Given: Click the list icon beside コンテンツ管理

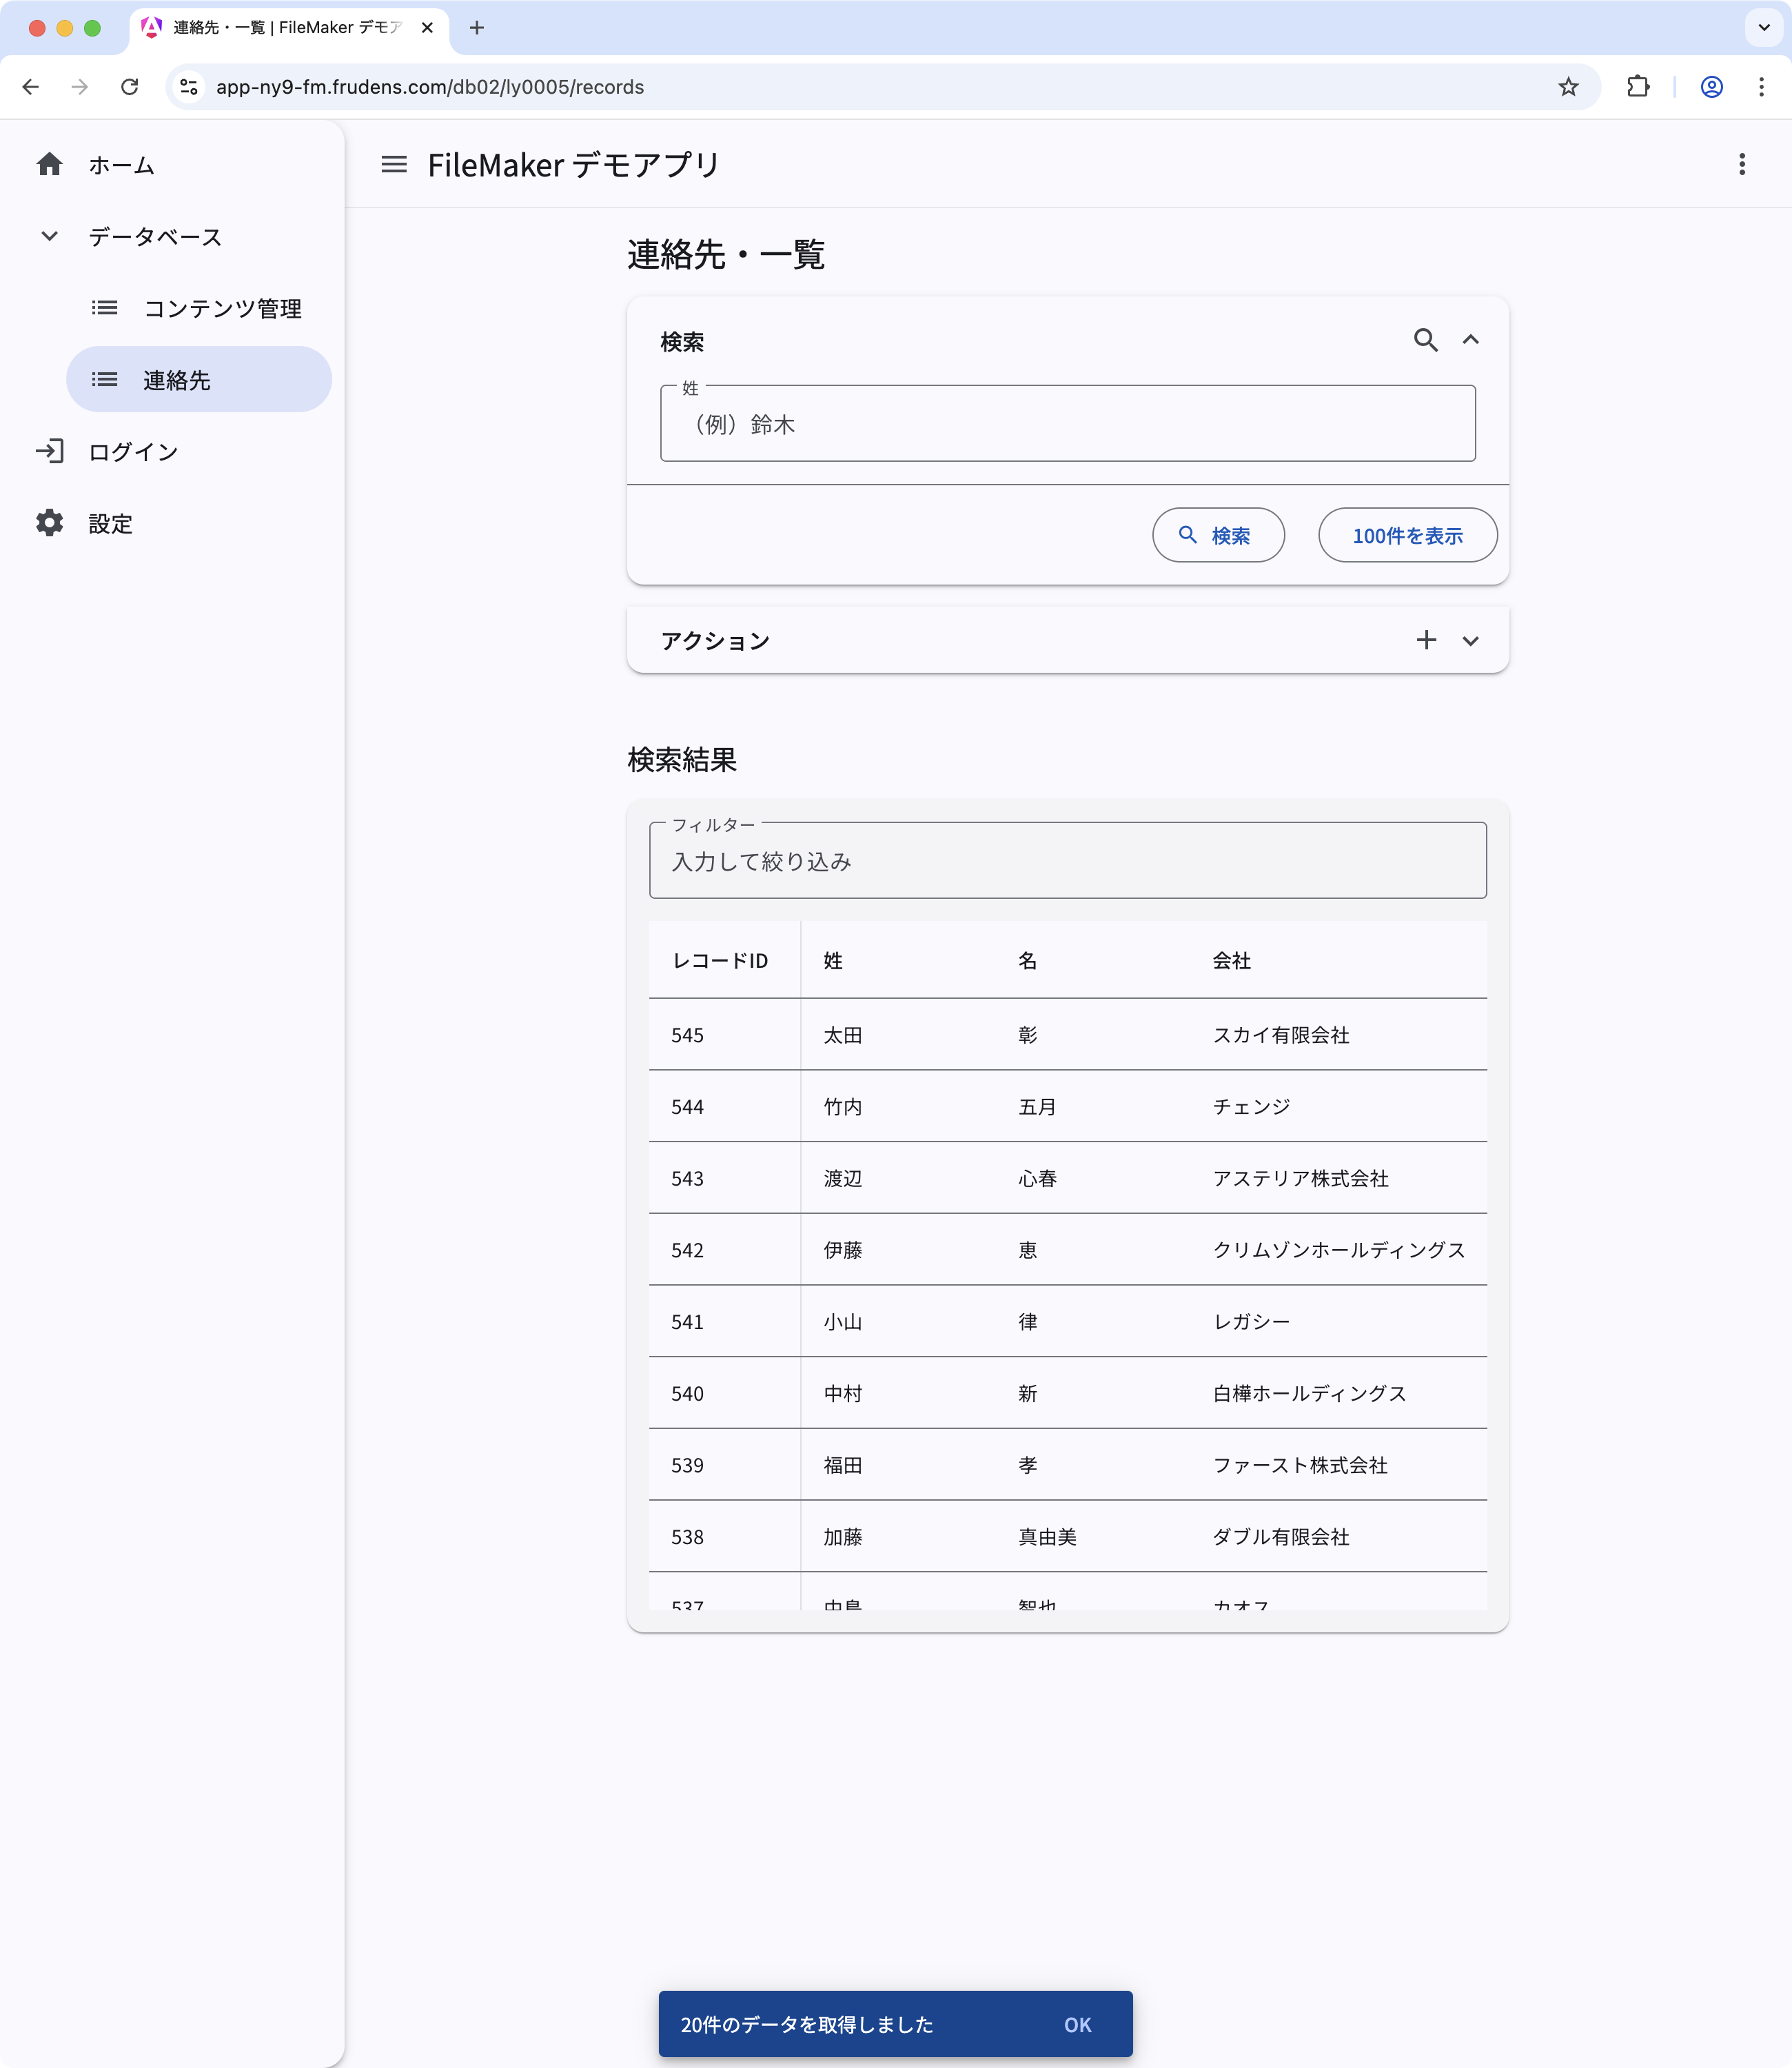Looking at the screenshot, I should click(105, 308).
